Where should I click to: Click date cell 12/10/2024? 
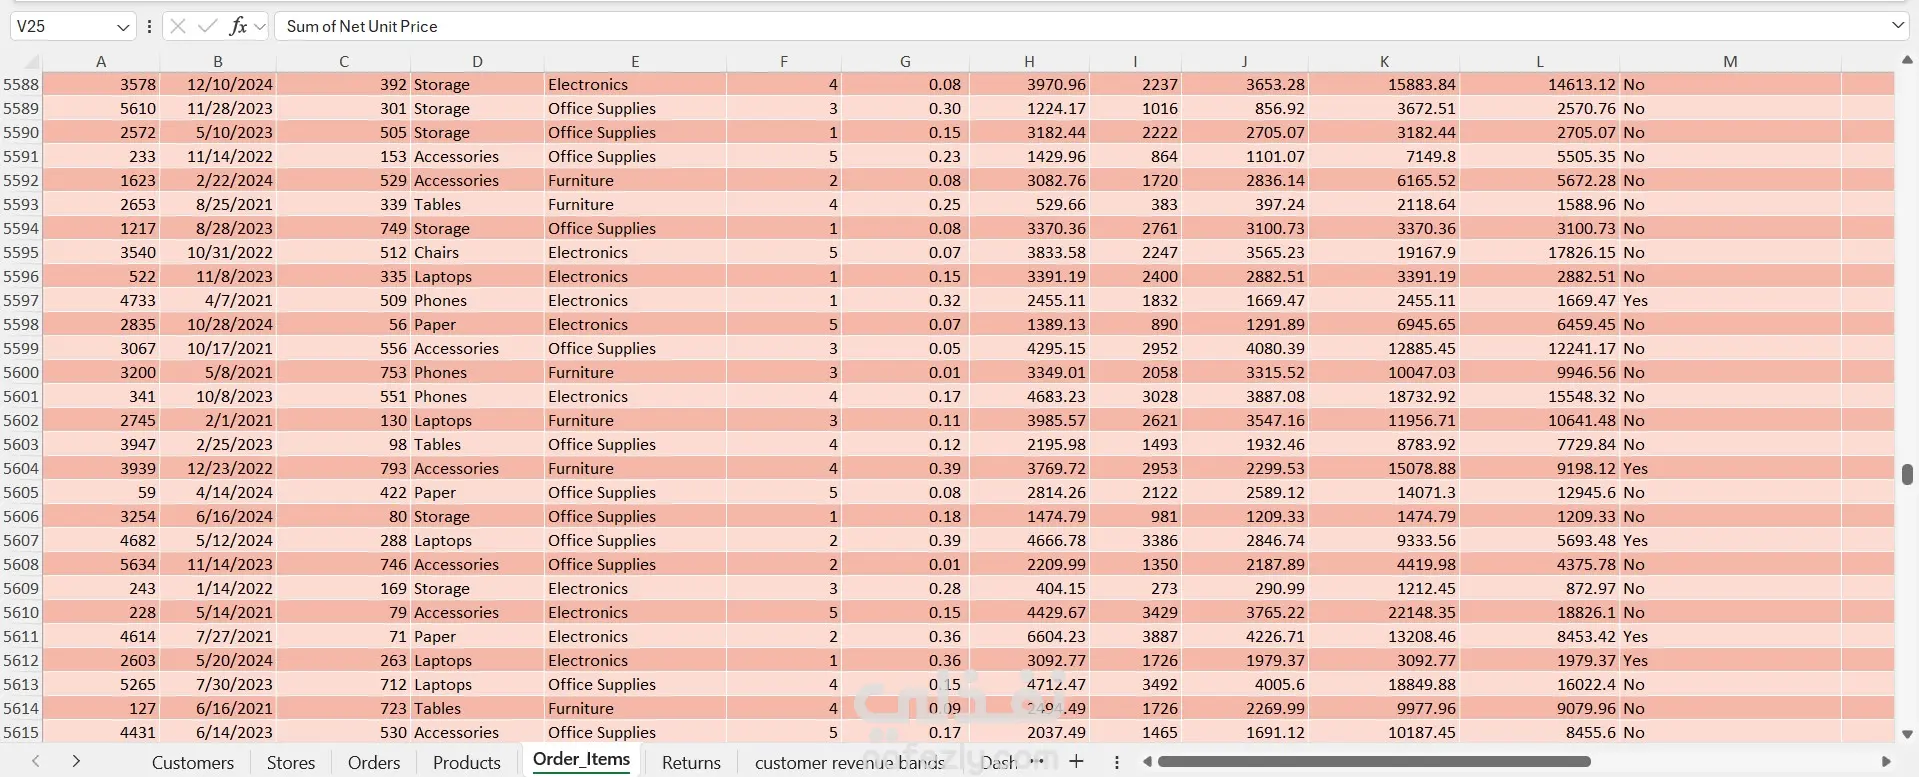[x=218, y=84]
